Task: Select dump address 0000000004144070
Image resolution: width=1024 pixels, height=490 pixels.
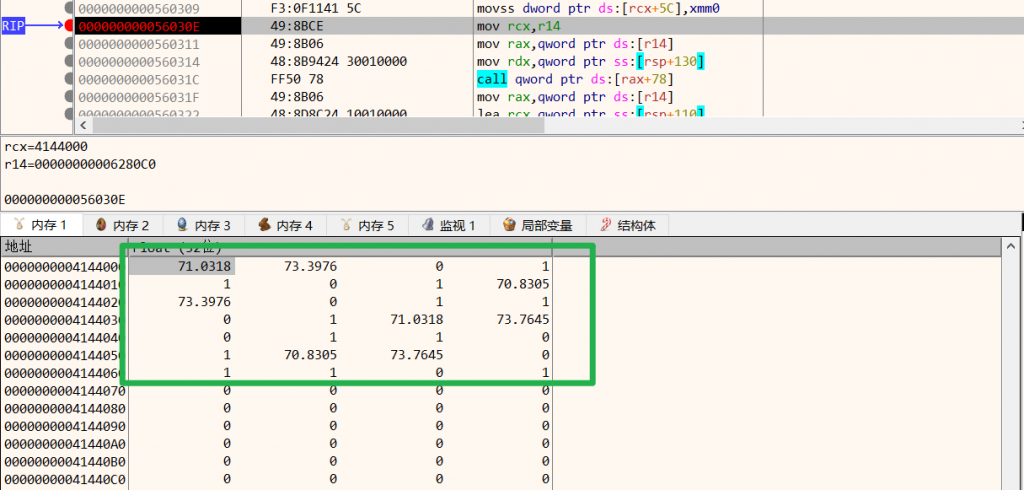Action: [x=65, y=391]
